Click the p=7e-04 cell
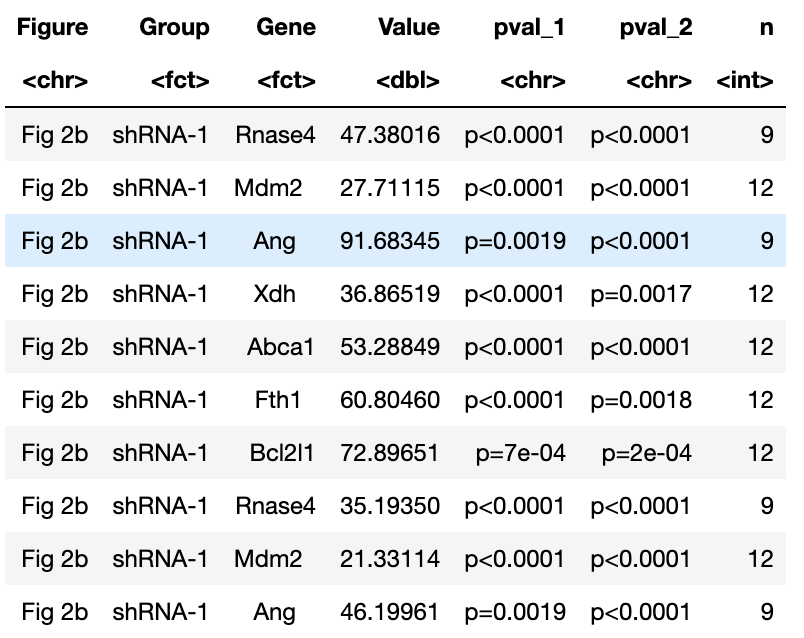The image size is (804, 638). click(520, 453)
